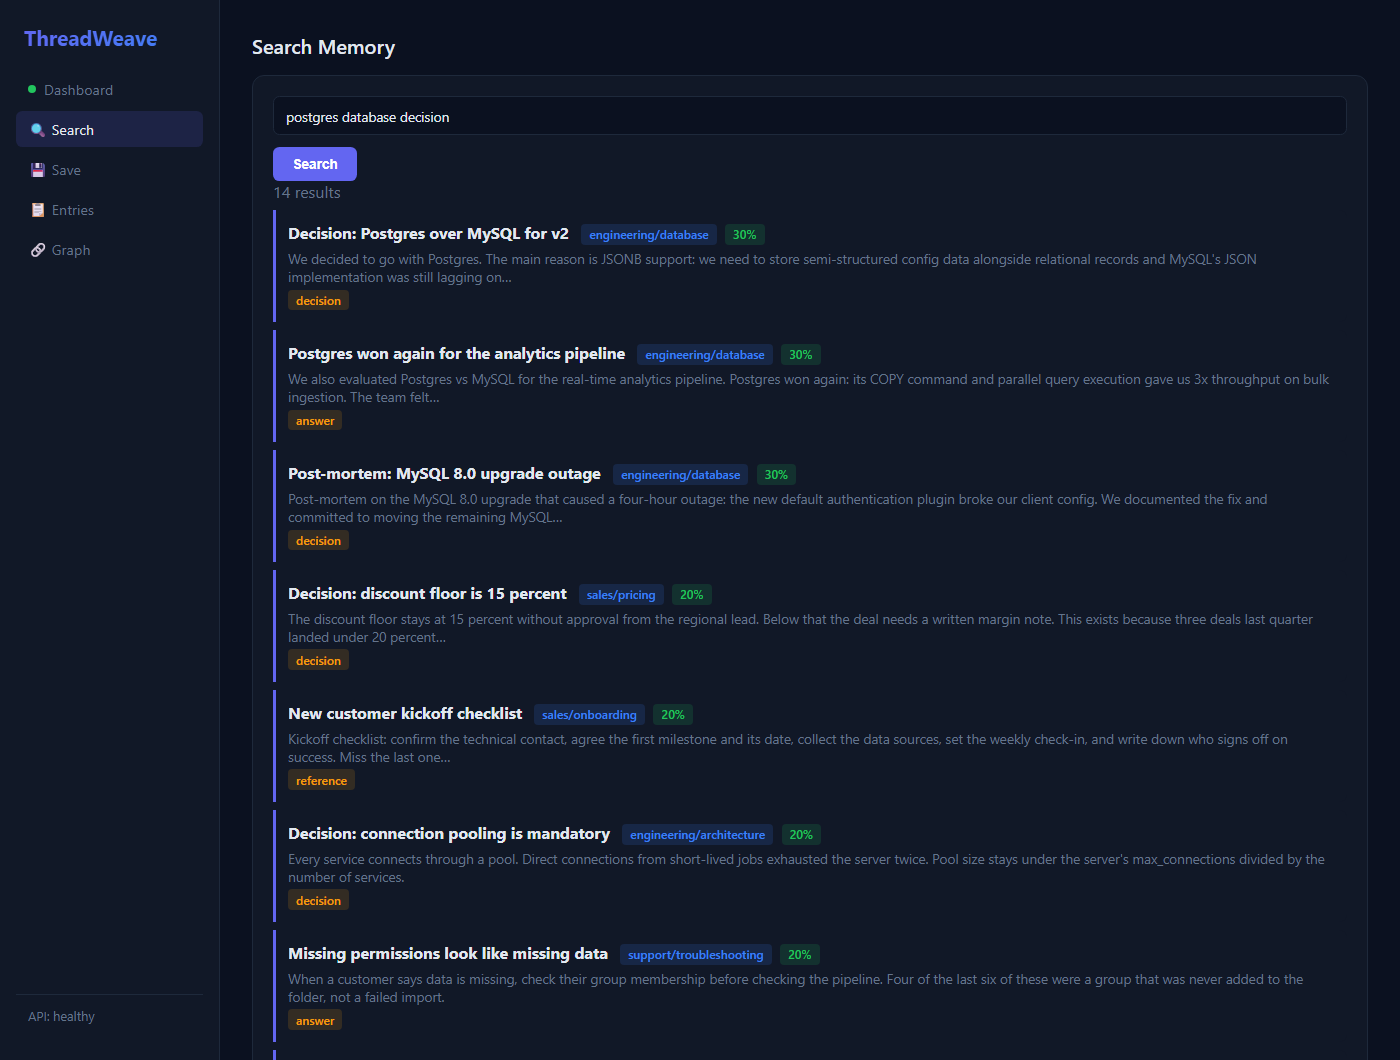Click 'answer' badge under Missing permissions result

(315, 1021)
